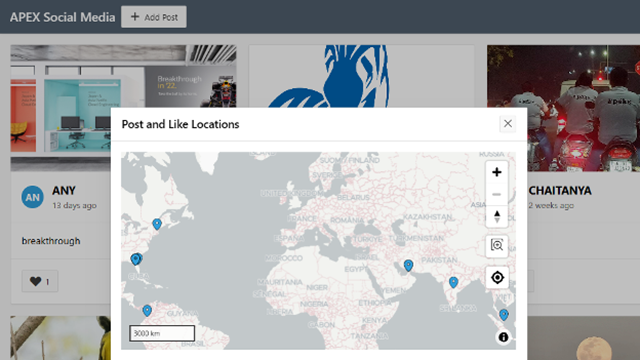
Task: Open the office breakthrough post image
Action: (60, 108)
